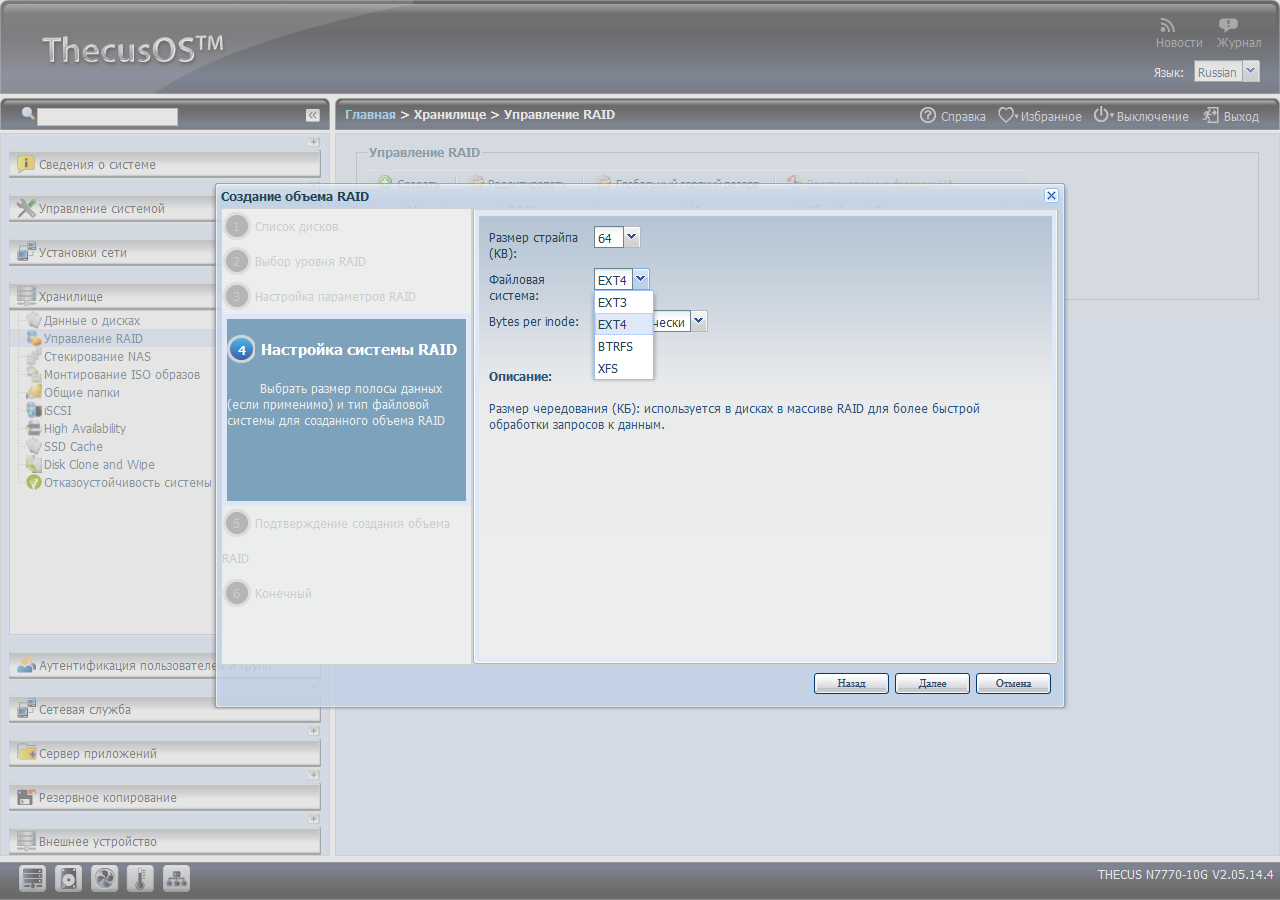
Task: Choose EXT3 from the file system list
Action: (623, 302)
